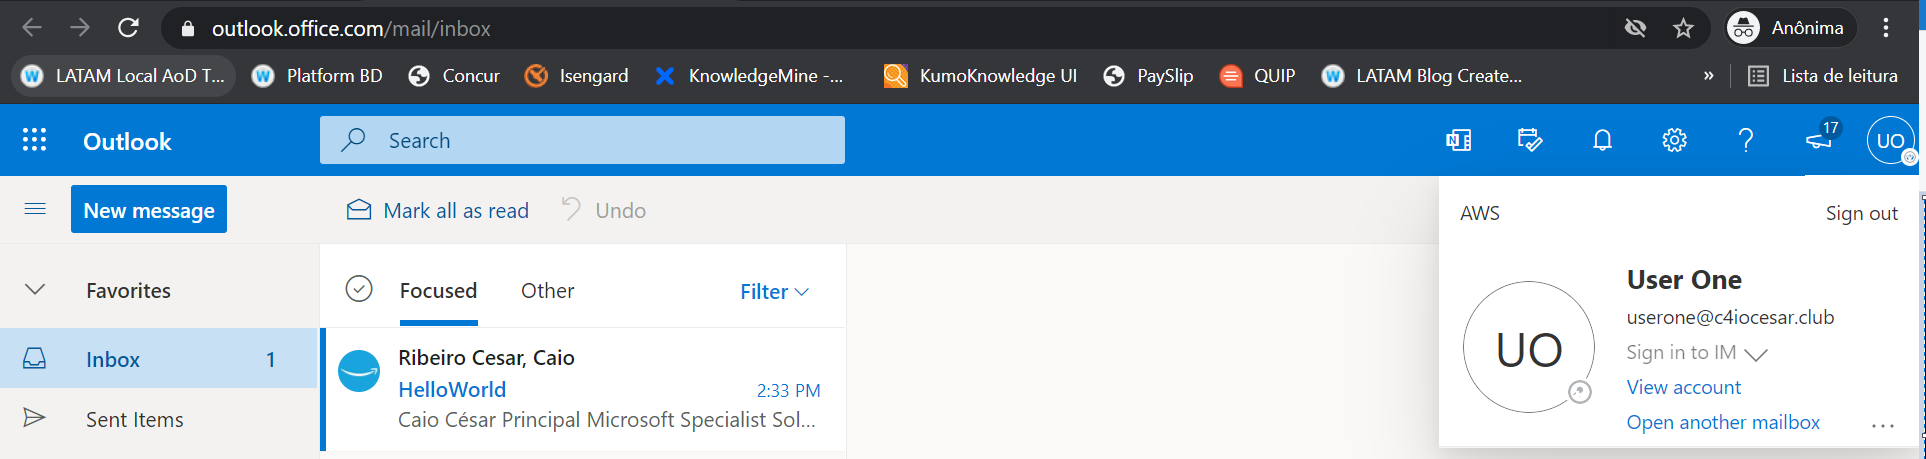Click the Search mail box
Screen dimensions: 1926x459
click(x=582, y=140)
